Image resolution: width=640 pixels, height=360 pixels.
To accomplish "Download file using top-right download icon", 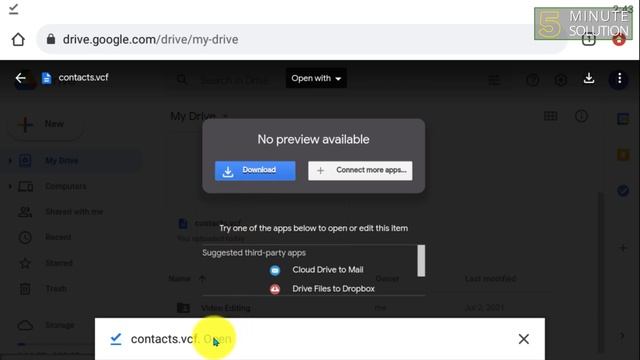I will pyautogui.click(x=589, y=78).
